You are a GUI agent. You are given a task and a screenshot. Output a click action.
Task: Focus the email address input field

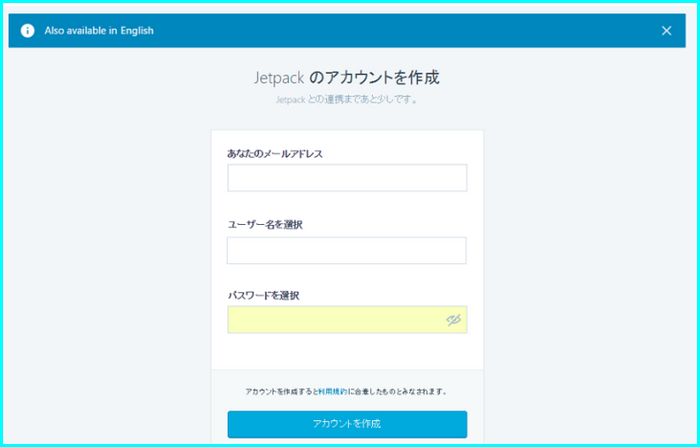point(347,178)
